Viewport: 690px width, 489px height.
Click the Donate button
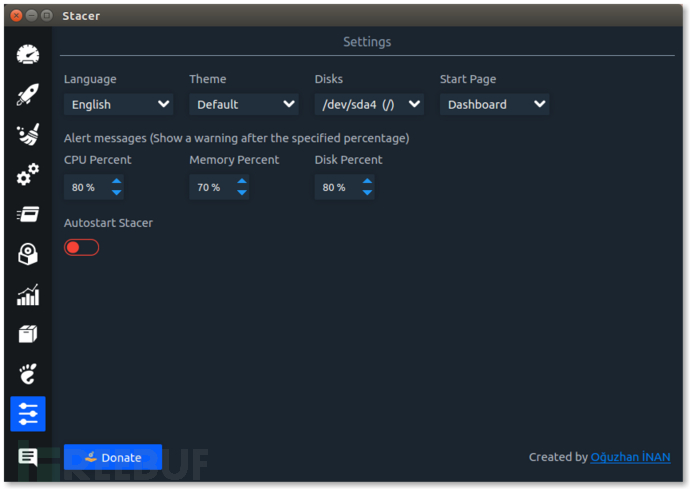click(x=113, y=457)
